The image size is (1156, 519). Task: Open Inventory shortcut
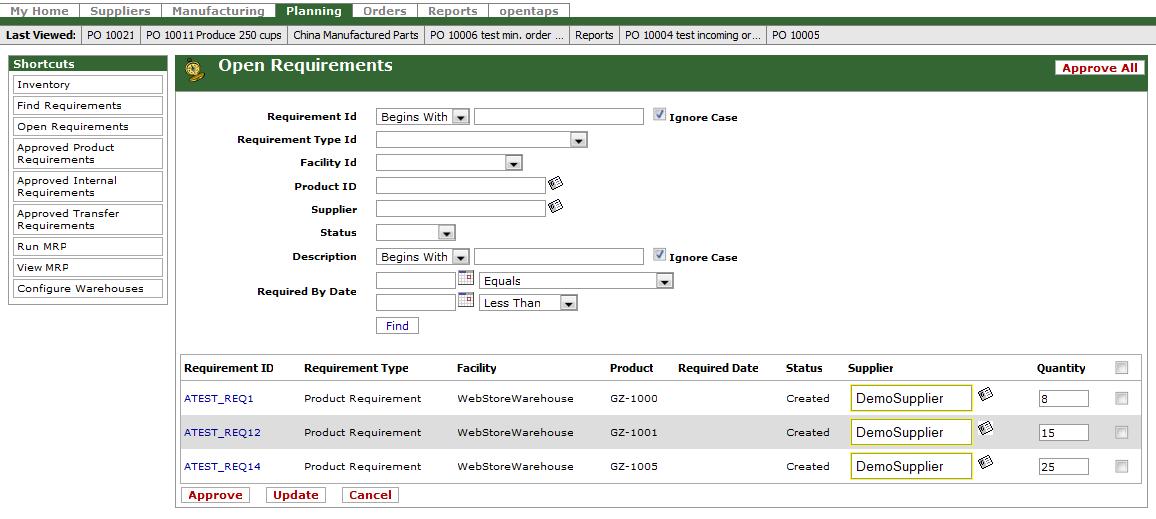click(x=88, y=85)
